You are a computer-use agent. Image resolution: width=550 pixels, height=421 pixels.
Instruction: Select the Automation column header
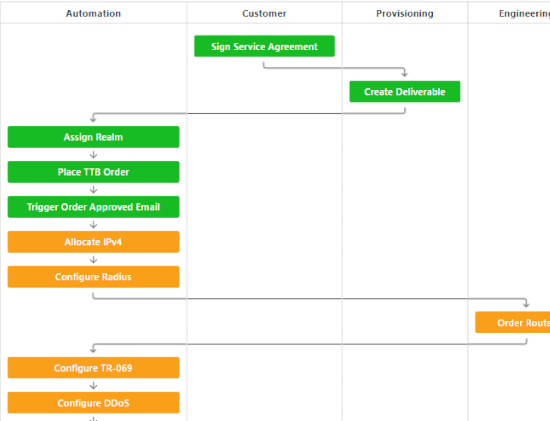(93, 13)
